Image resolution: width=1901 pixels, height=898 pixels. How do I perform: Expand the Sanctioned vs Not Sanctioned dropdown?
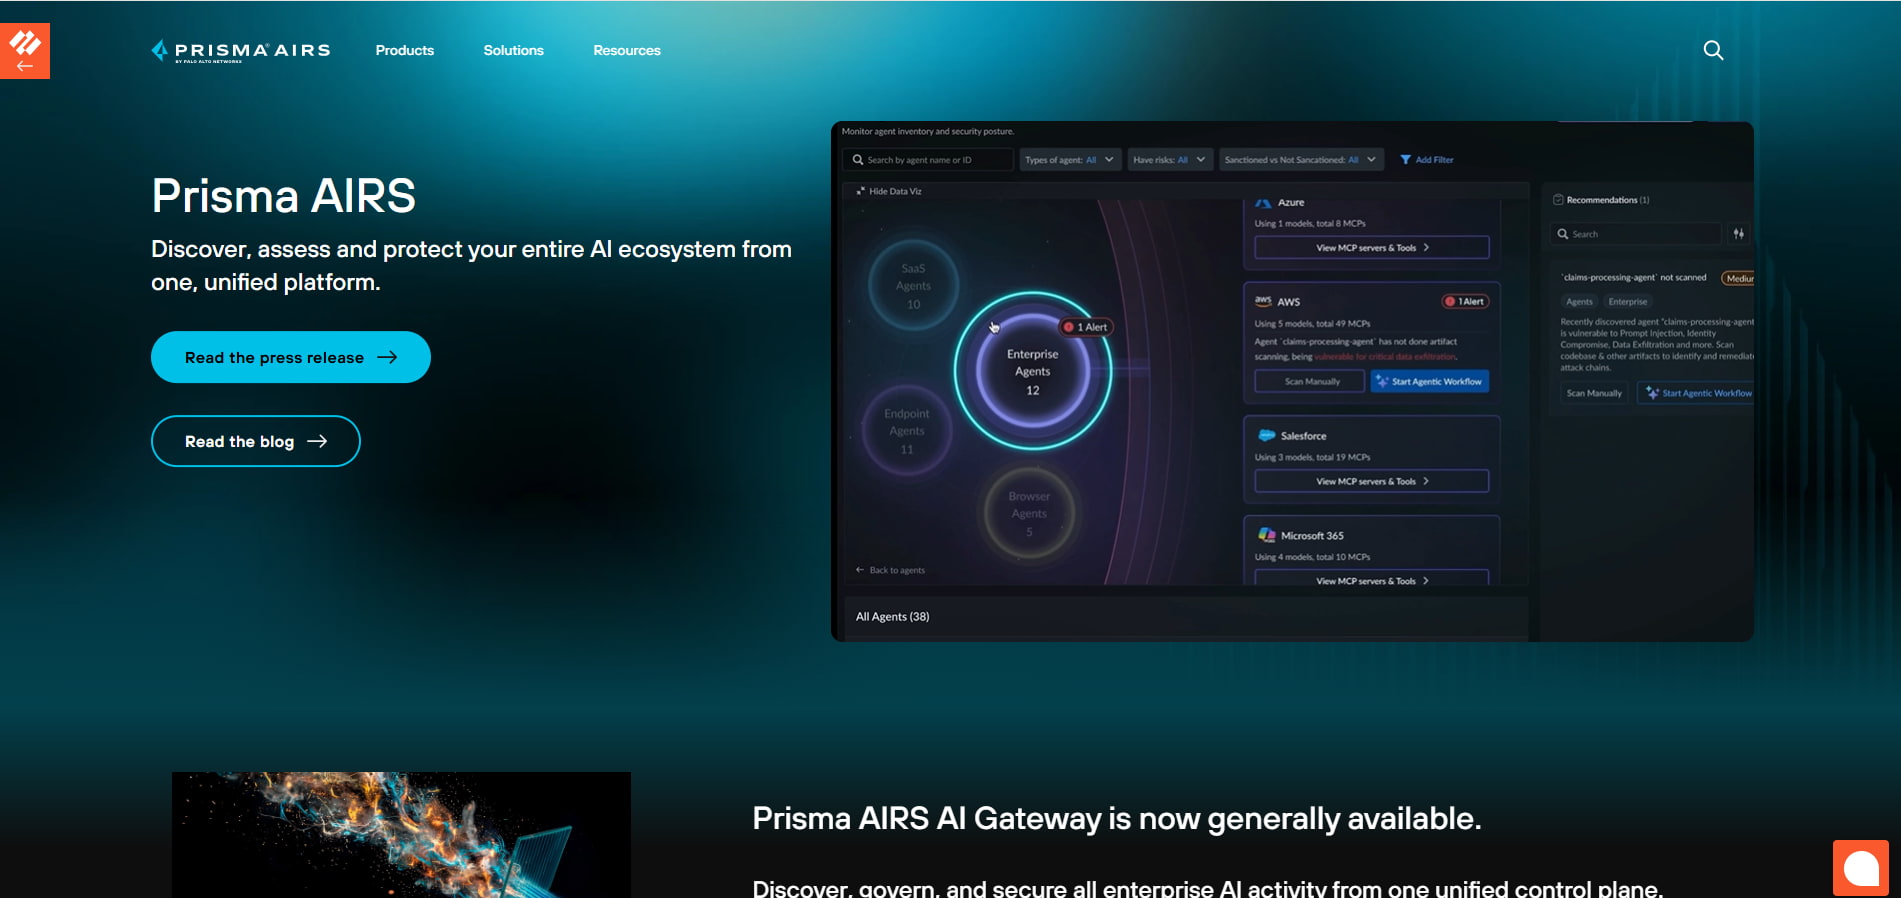1301,160
